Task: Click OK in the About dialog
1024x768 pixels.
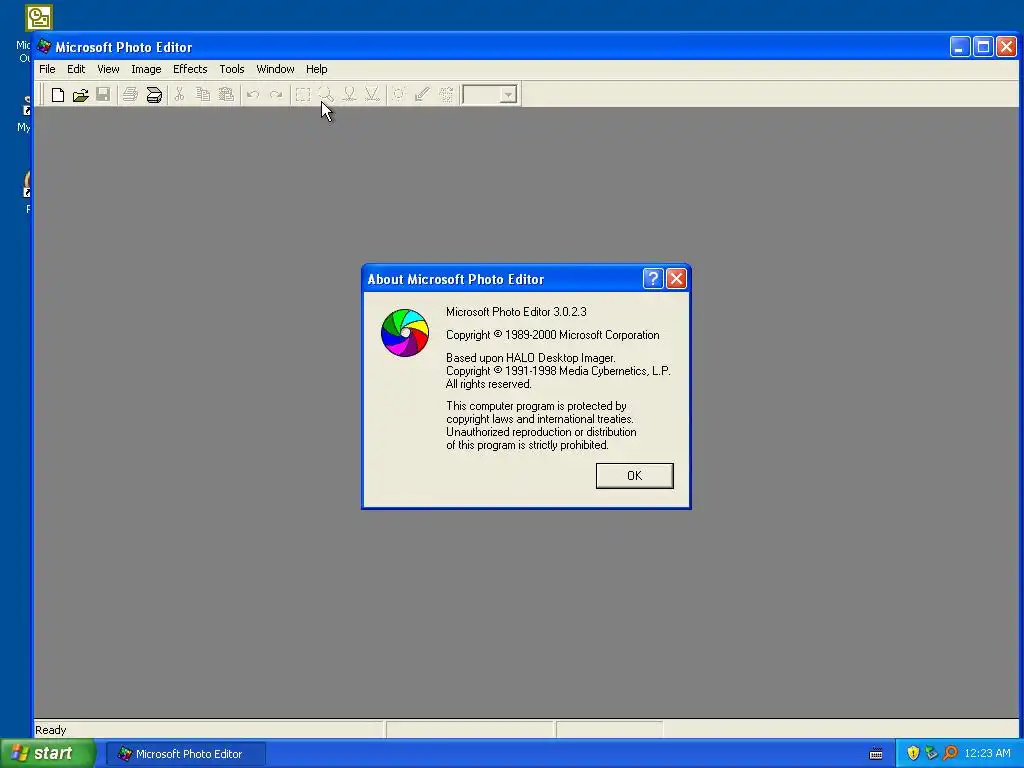Action: click(635, 476)
